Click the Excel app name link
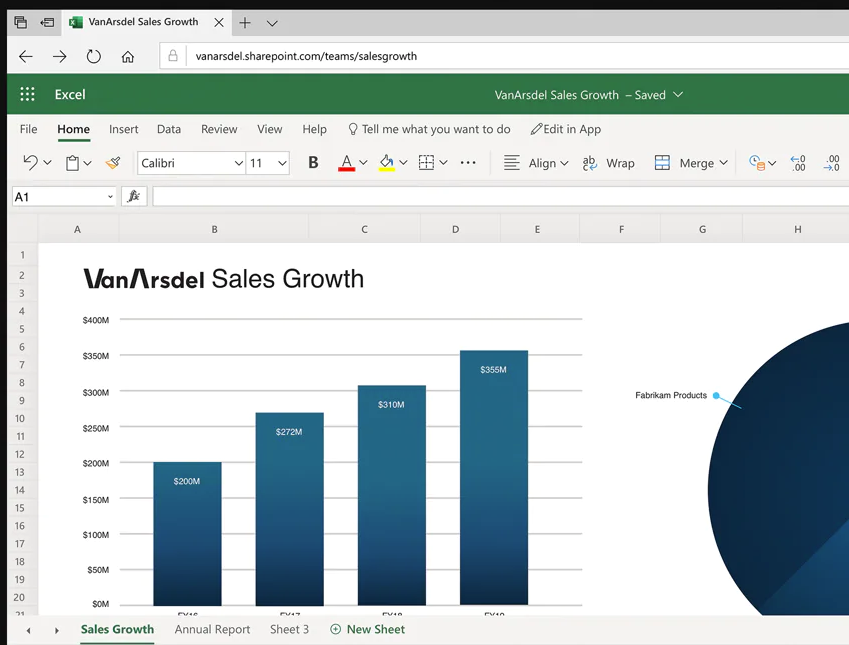 tap(70, 94)
